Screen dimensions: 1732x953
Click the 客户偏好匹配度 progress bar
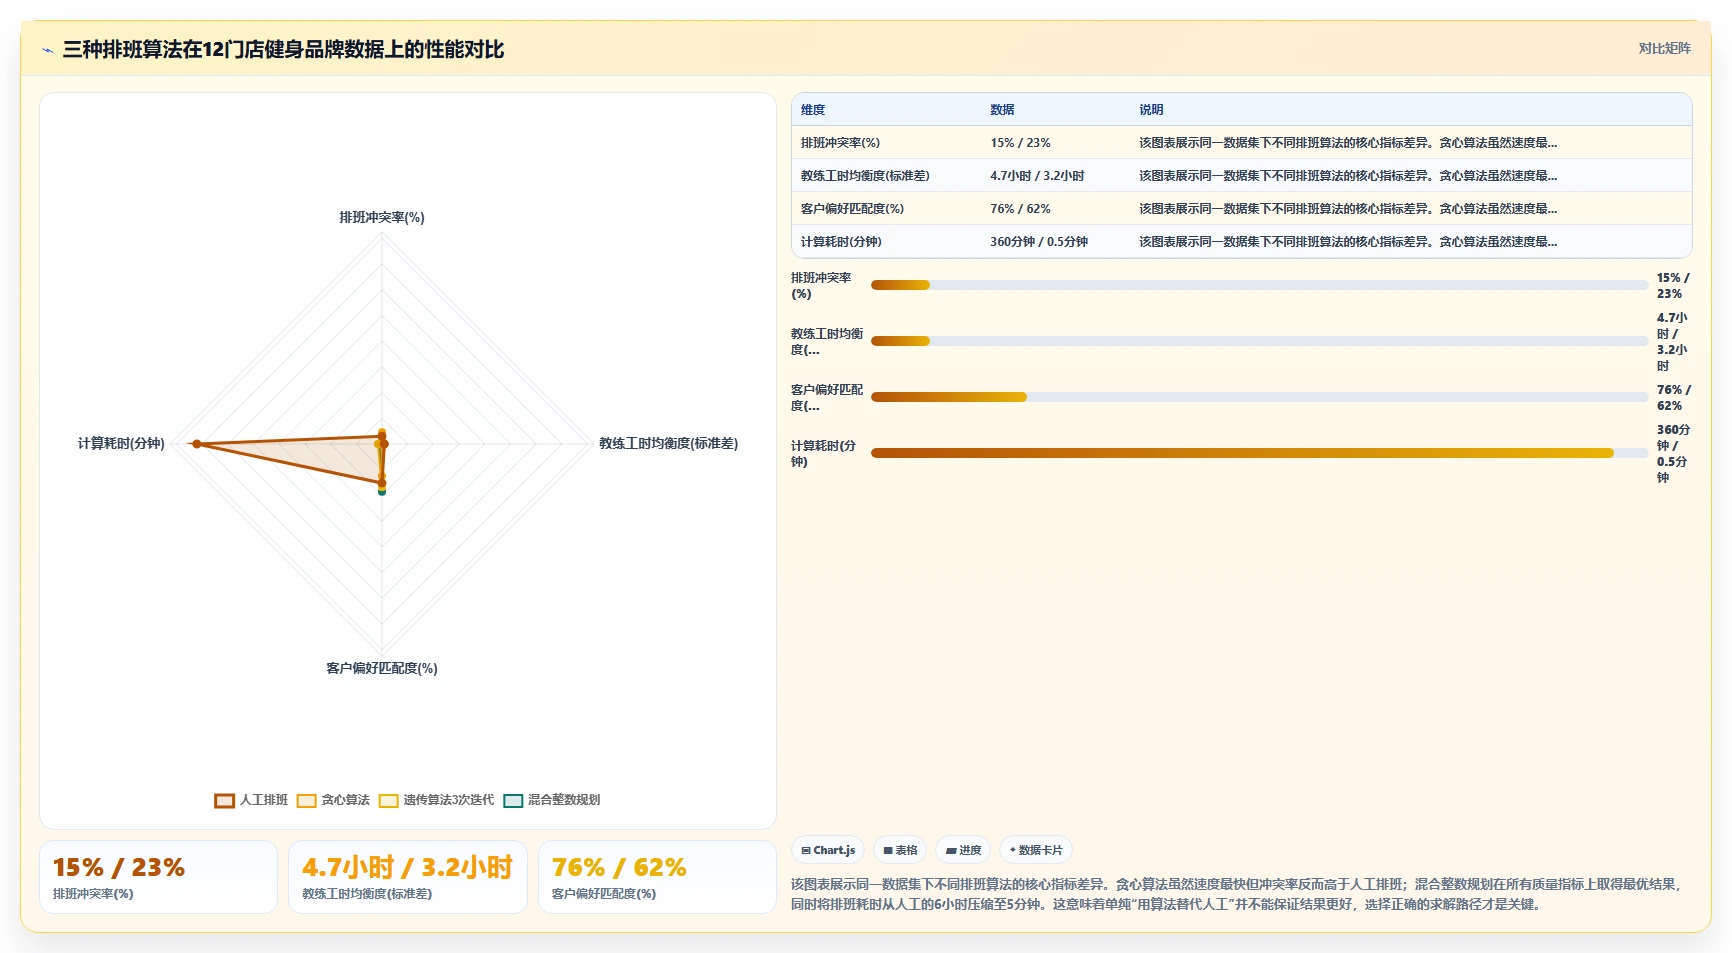coord(1260,397)
